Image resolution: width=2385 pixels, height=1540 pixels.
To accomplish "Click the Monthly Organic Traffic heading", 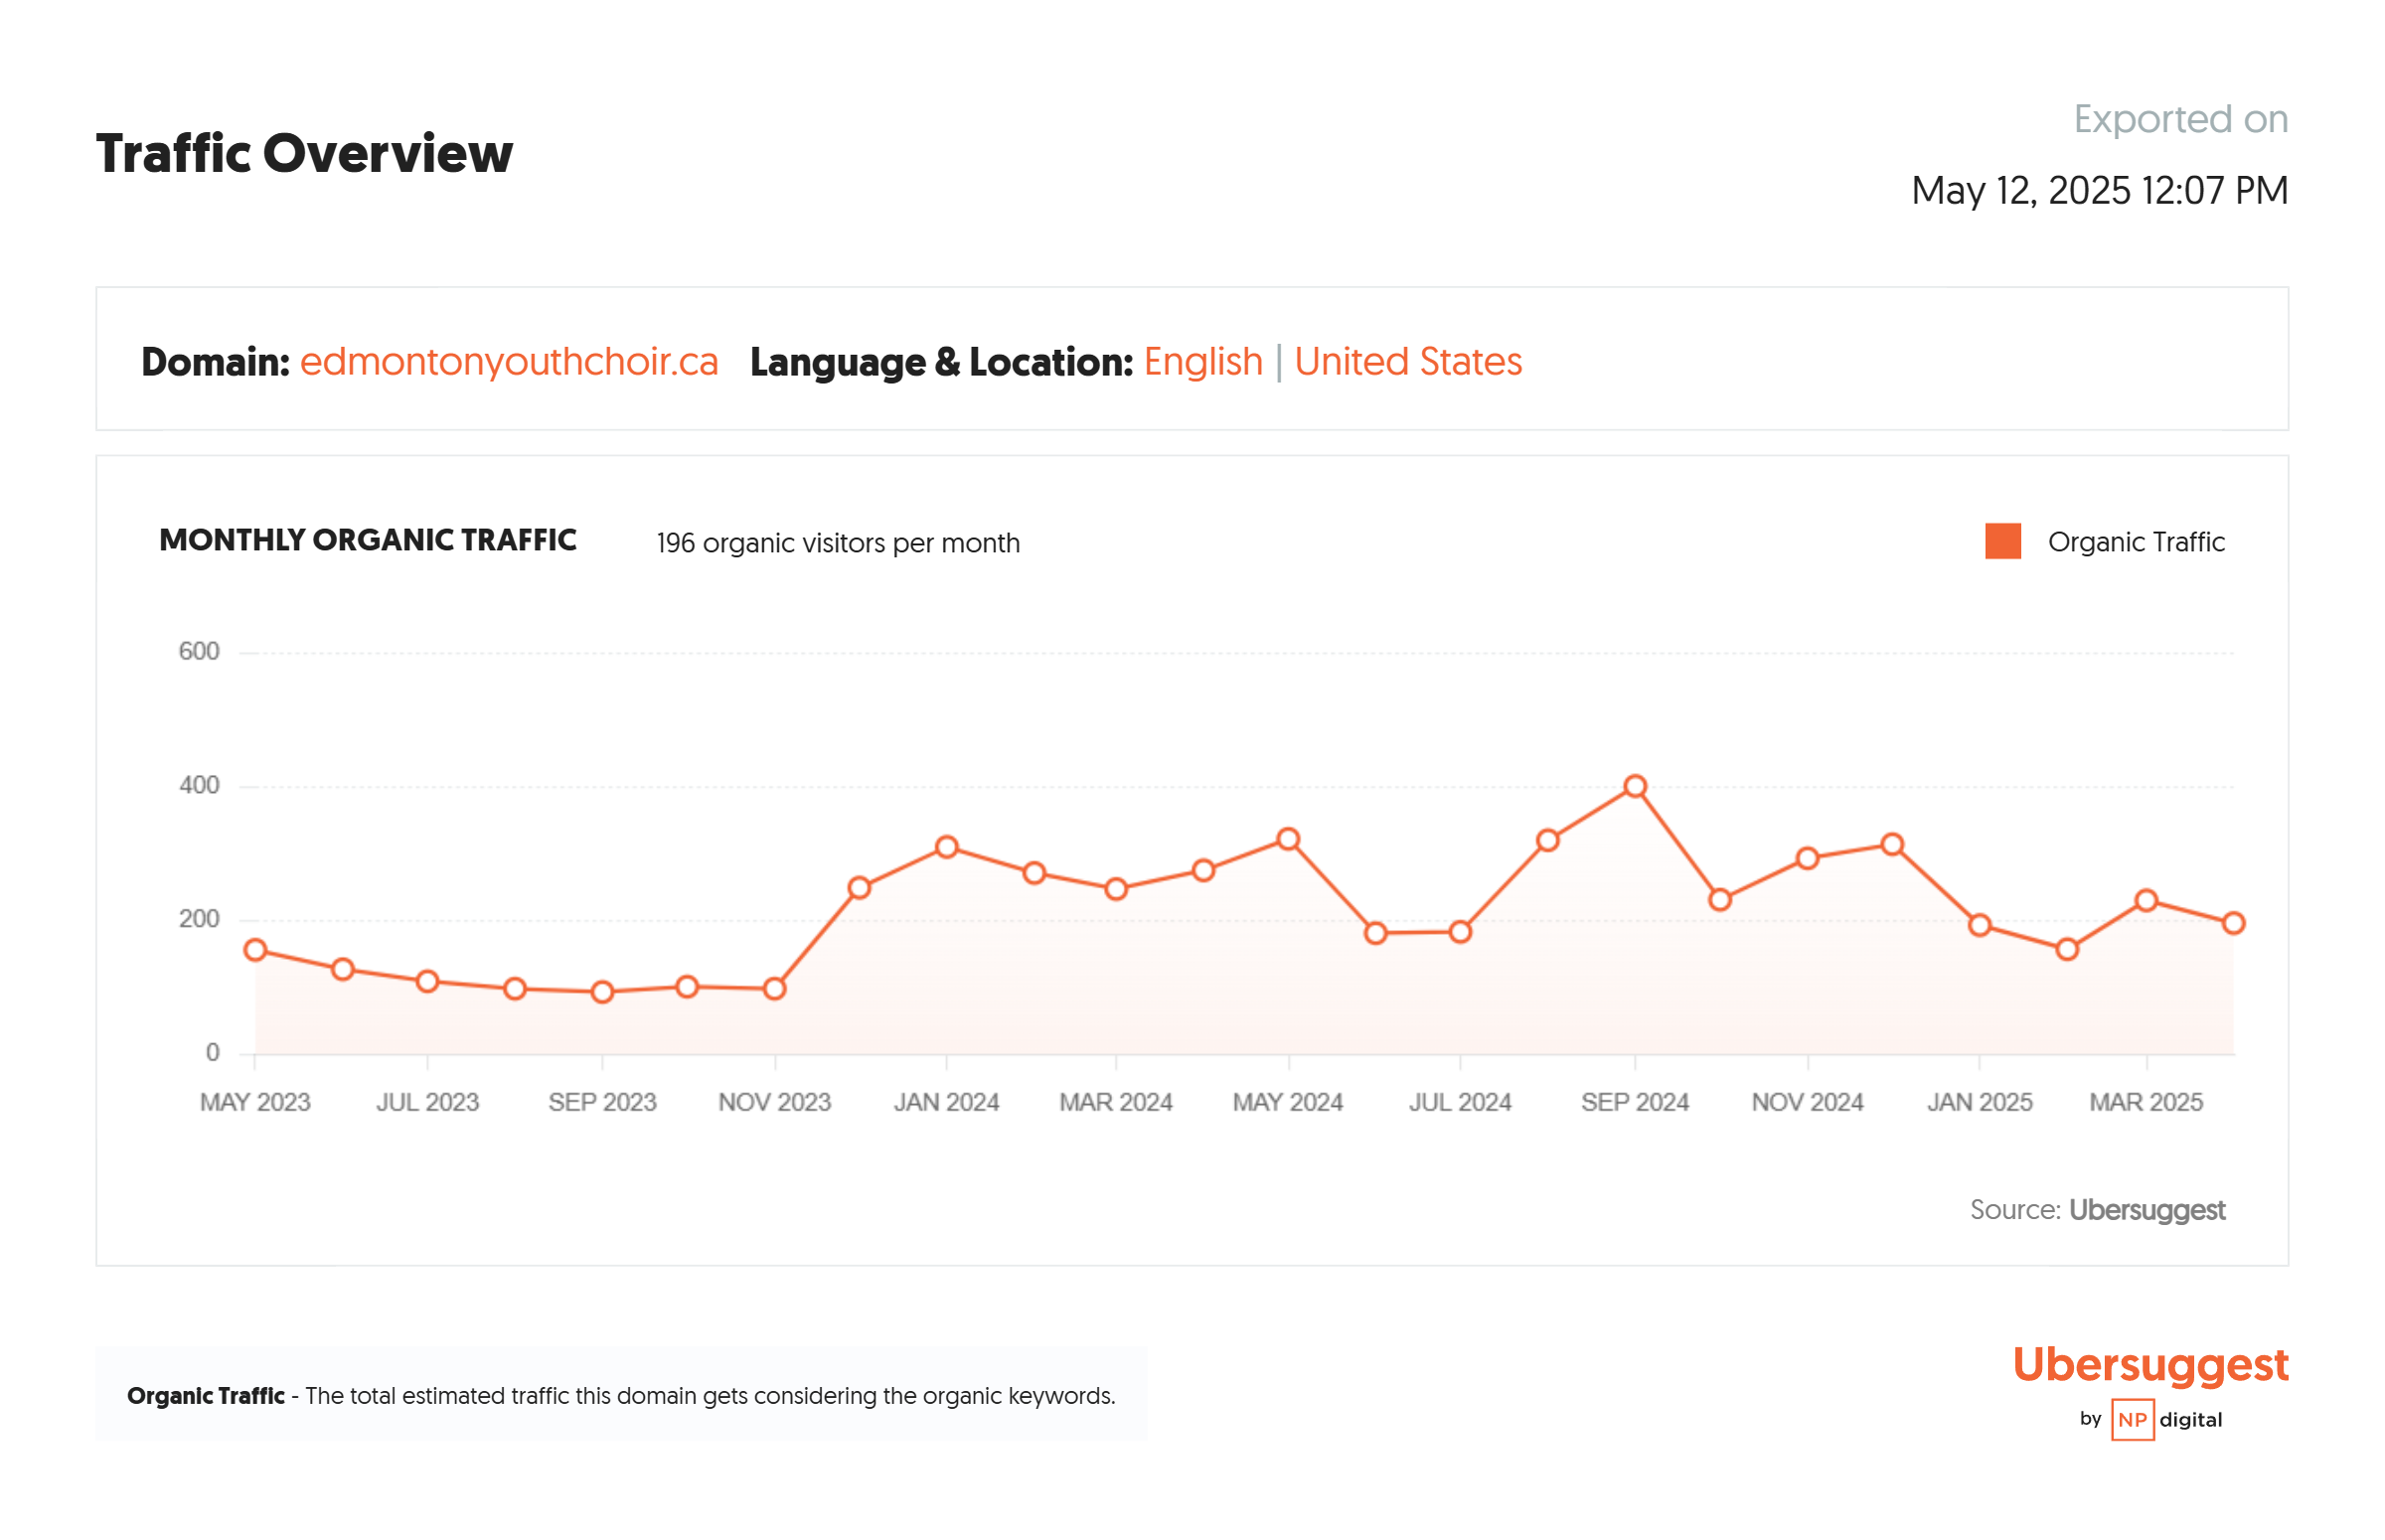I will click(367, 540).
